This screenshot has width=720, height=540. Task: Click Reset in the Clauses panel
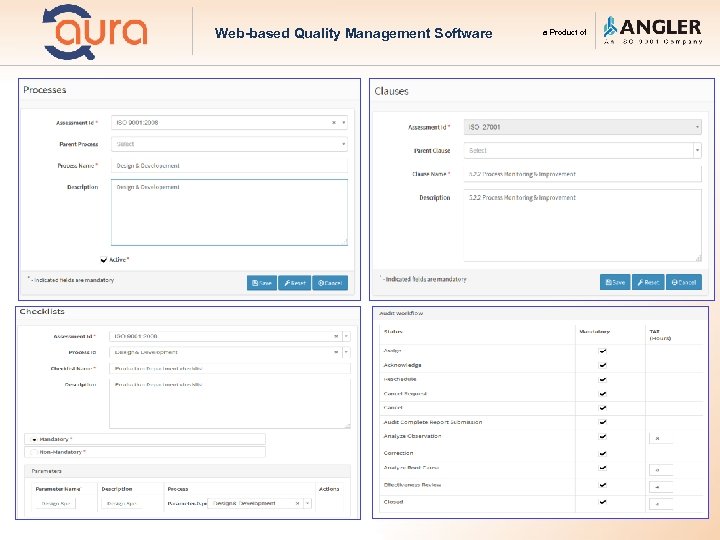[648, 282]
